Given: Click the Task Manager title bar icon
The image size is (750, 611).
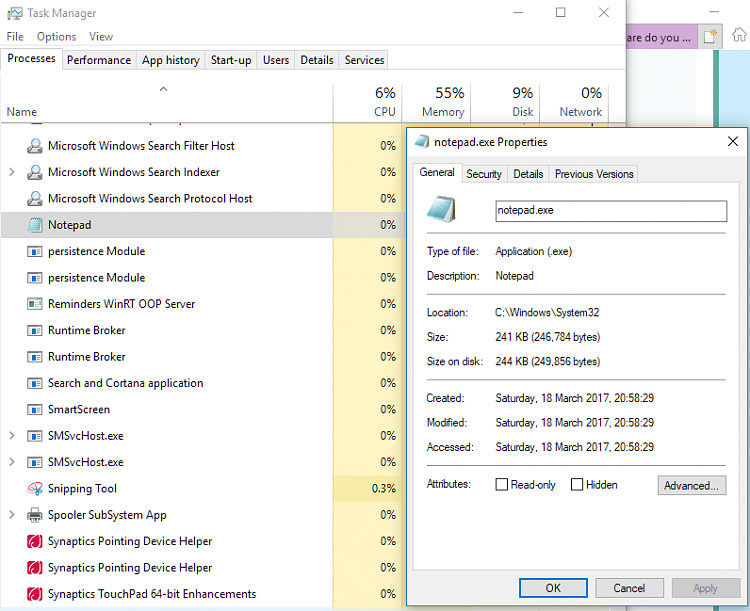Looking at the screenshot, I should pos(14,13).
